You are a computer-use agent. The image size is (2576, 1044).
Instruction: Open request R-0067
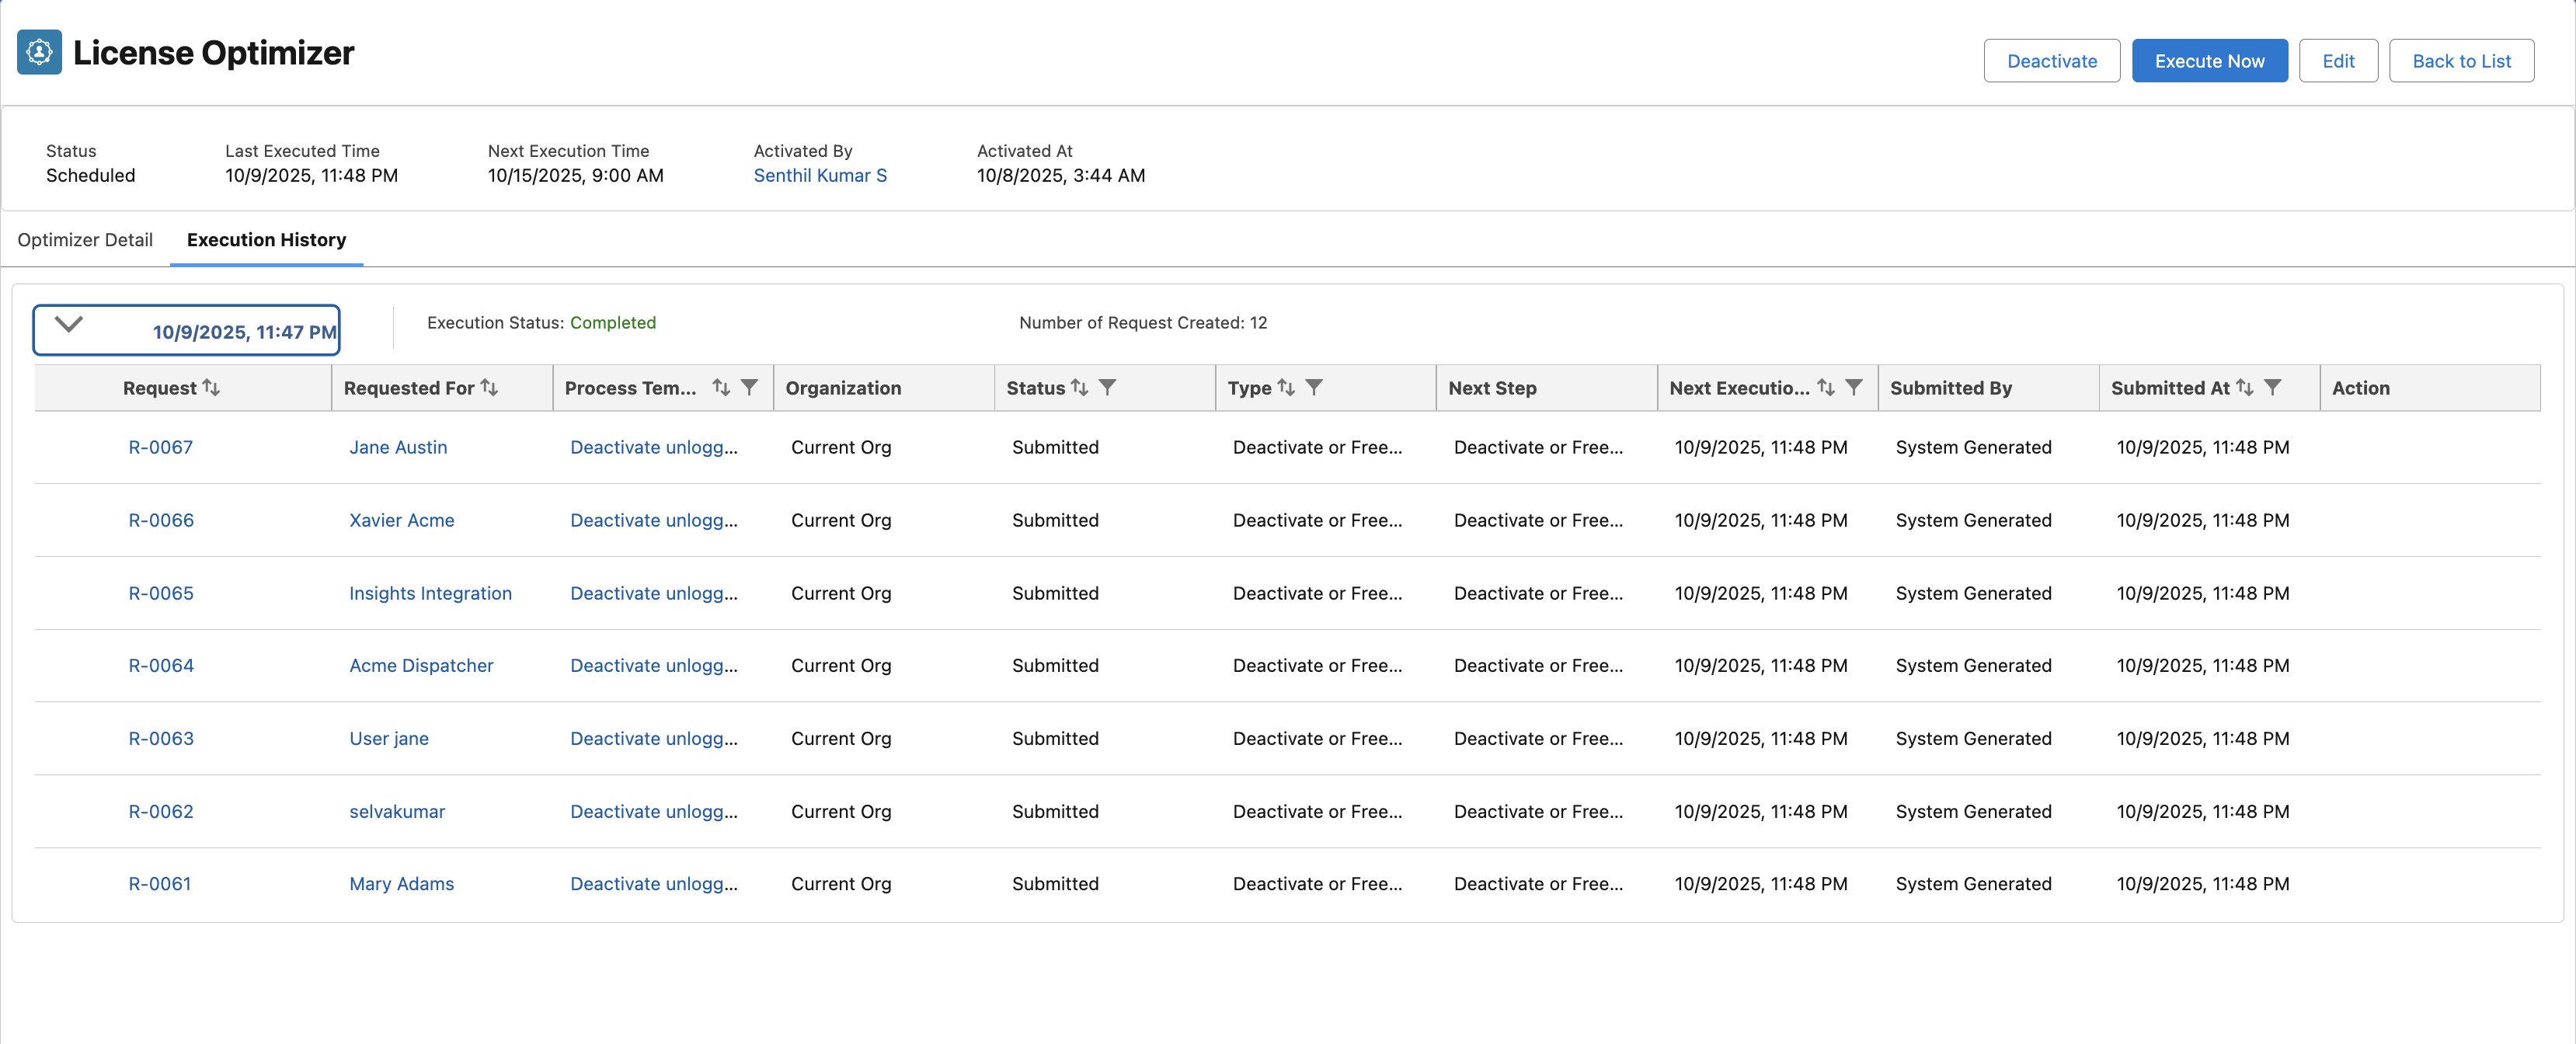160,447
